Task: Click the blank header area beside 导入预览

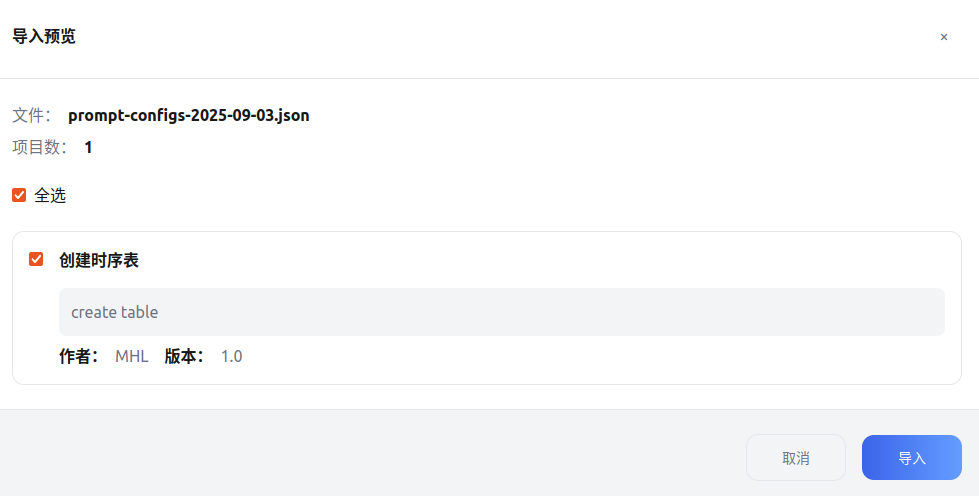Action: tap(500, 37)
